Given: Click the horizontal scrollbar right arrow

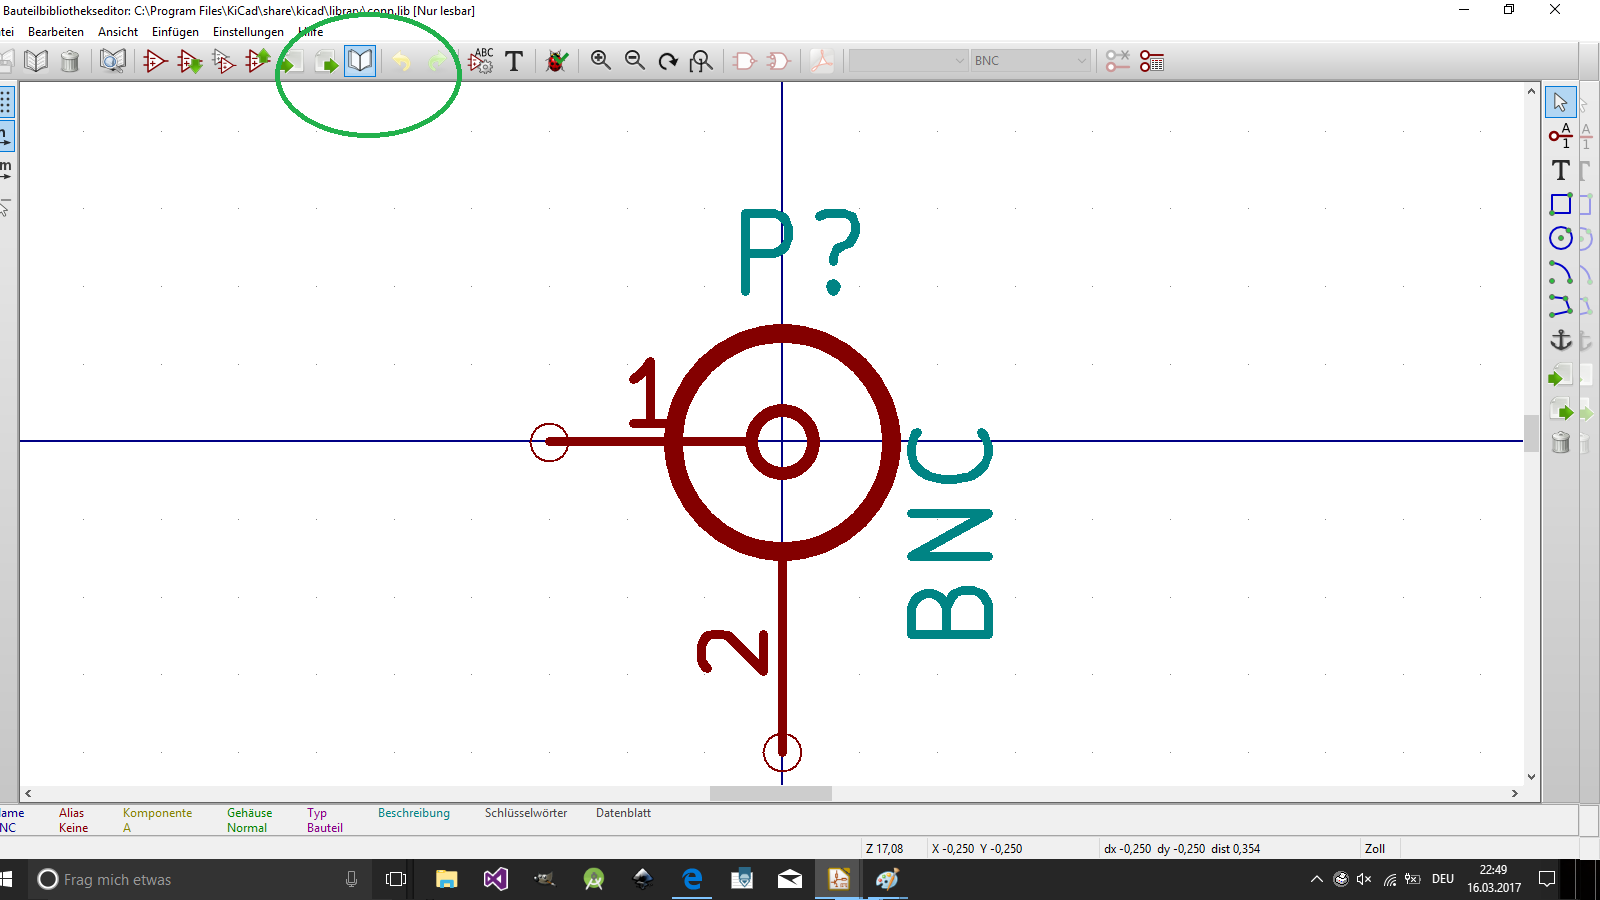Looking at the screenshot, I should [x=1515, y=793].
